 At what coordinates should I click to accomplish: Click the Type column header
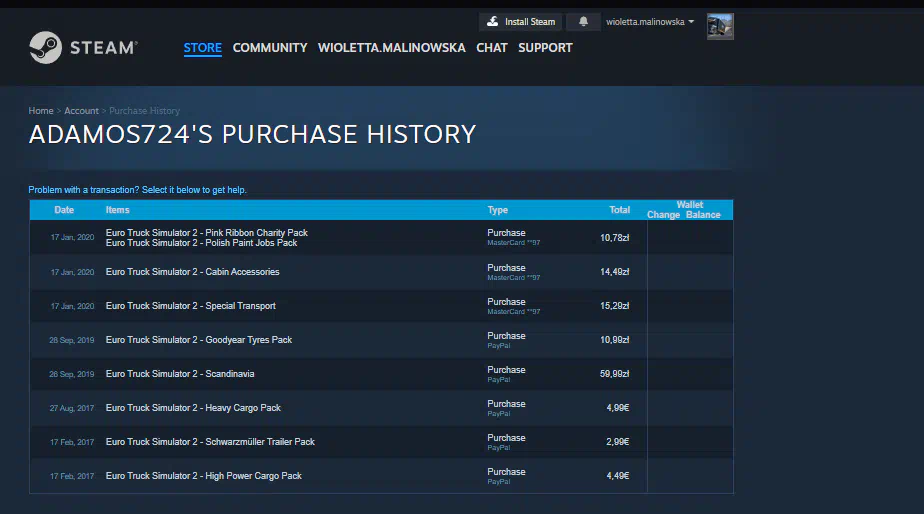tap(497, 210)
